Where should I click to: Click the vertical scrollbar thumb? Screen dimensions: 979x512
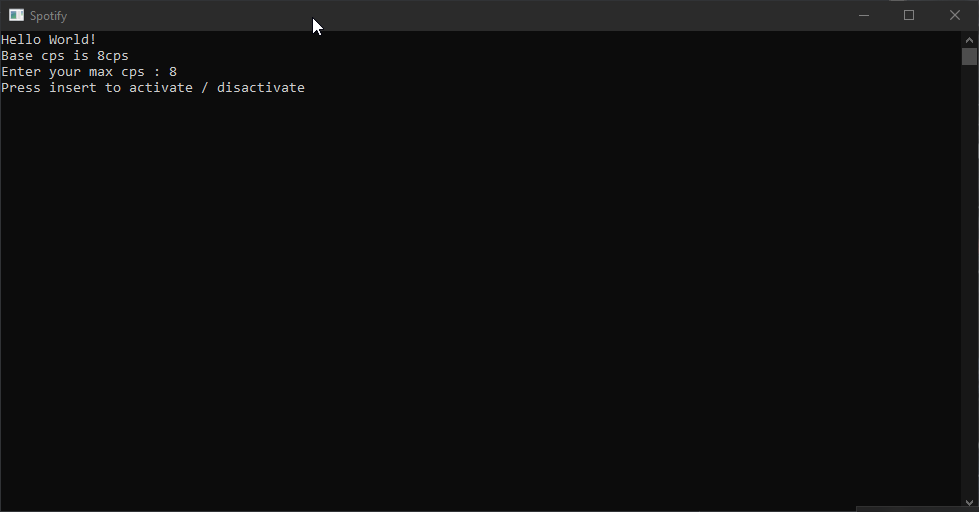click(969, 56)
